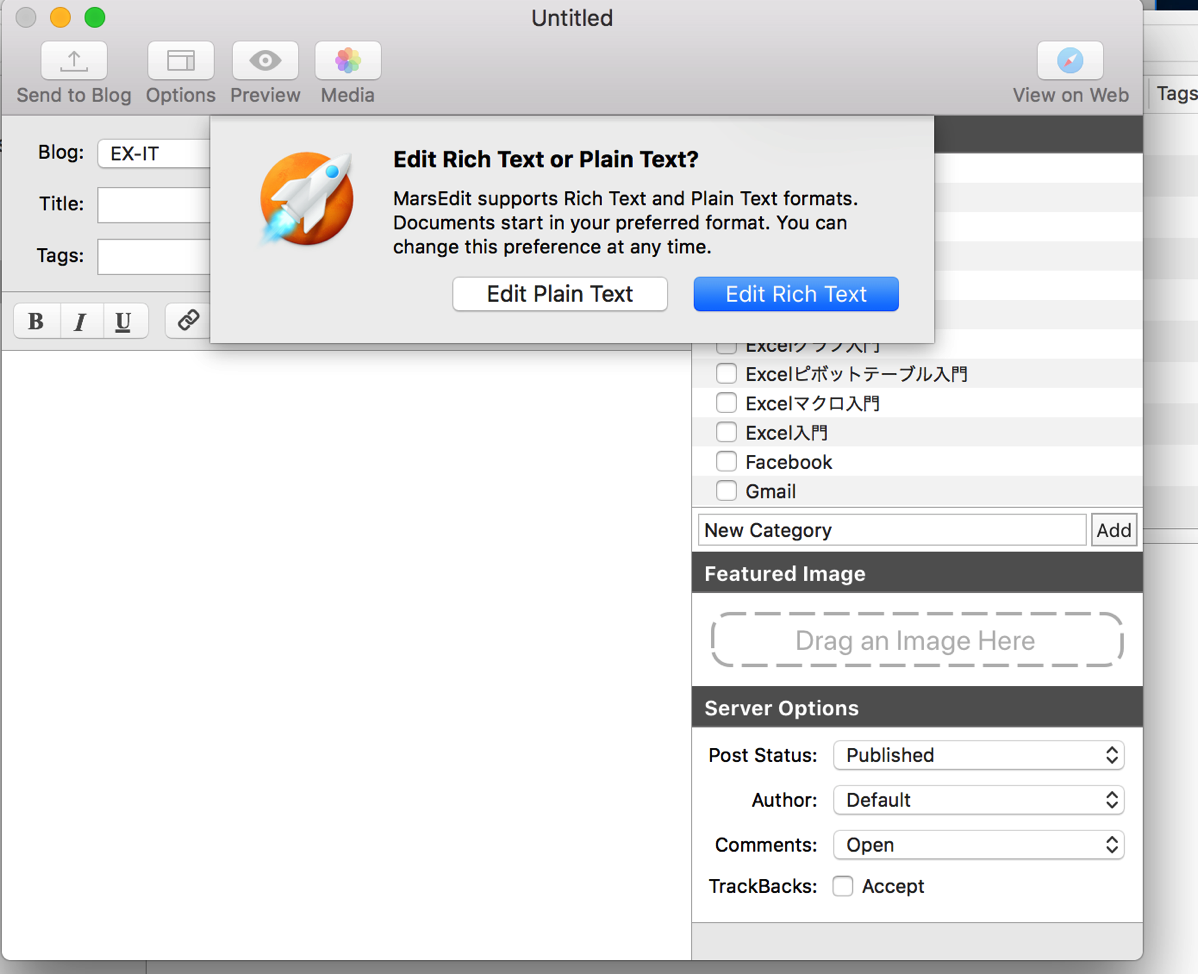The height and width of the screenshot is (974, 1198).
Task: Choose Edit Rich Text button
Action: coord(796,294)
